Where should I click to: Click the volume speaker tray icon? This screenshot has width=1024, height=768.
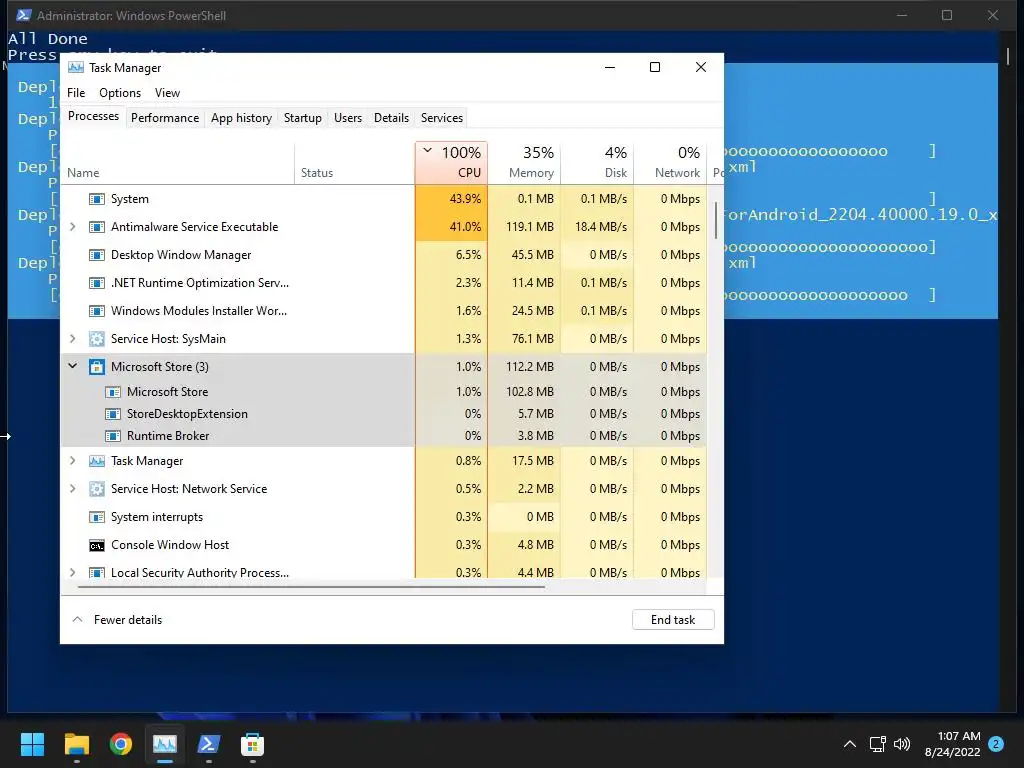pyautogui.click(x=902, y=744)
